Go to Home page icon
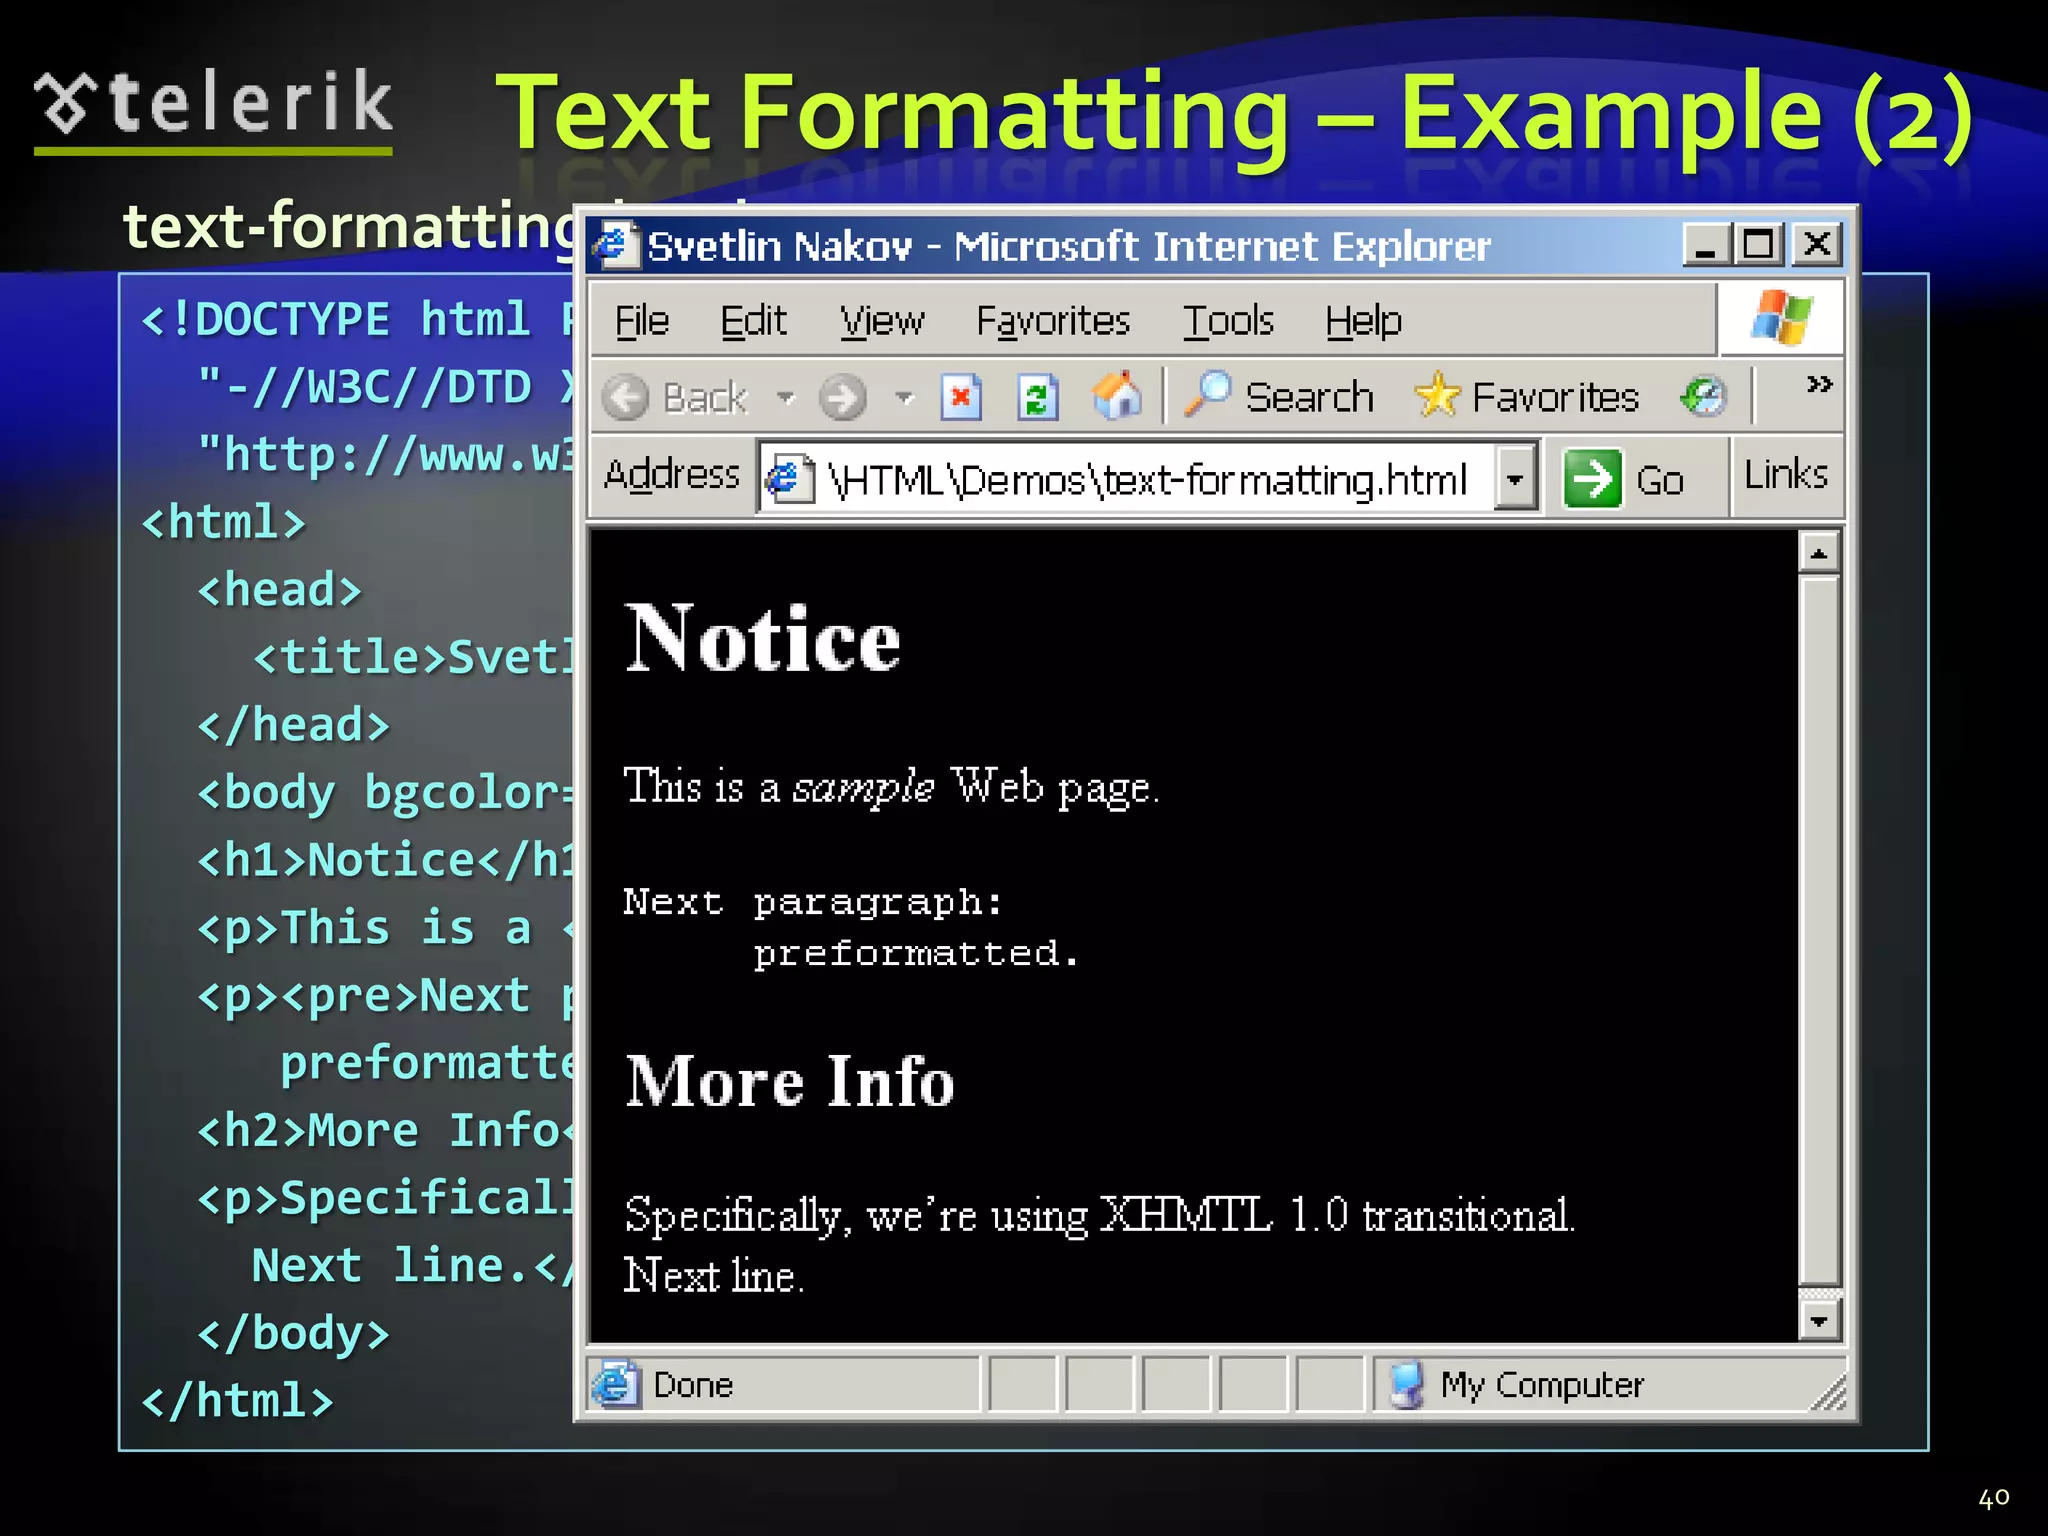 [1116, 396]
